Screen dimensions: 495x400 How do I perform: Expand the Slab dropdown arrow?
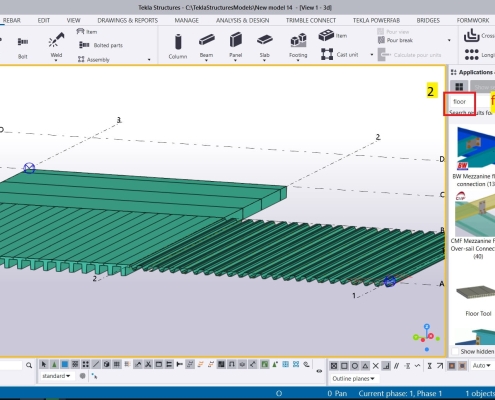coord(264,61)
